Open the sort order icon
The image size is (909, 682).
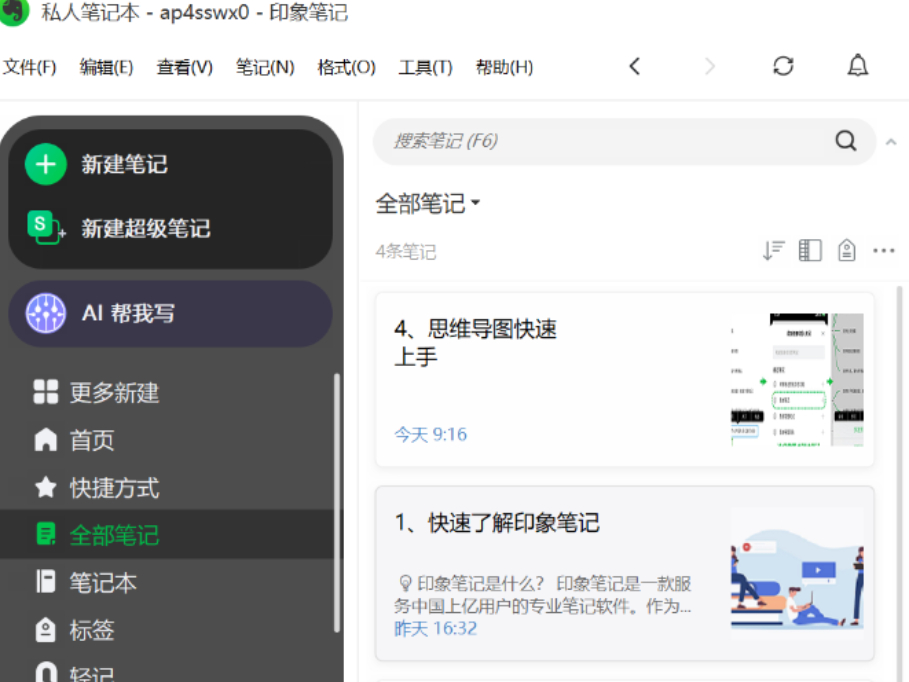tap(773, 251)
